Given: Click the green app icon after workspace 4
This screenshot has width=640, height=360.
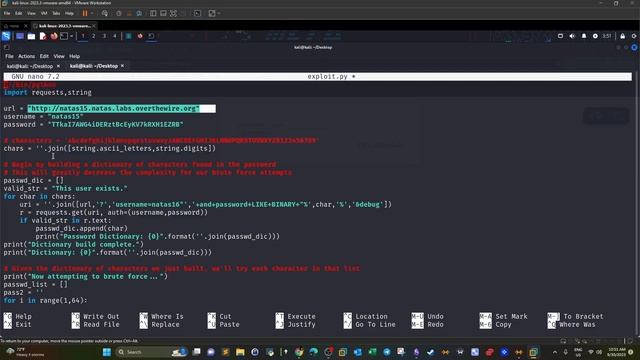Looking at the screenshot, I should (129, 36).
